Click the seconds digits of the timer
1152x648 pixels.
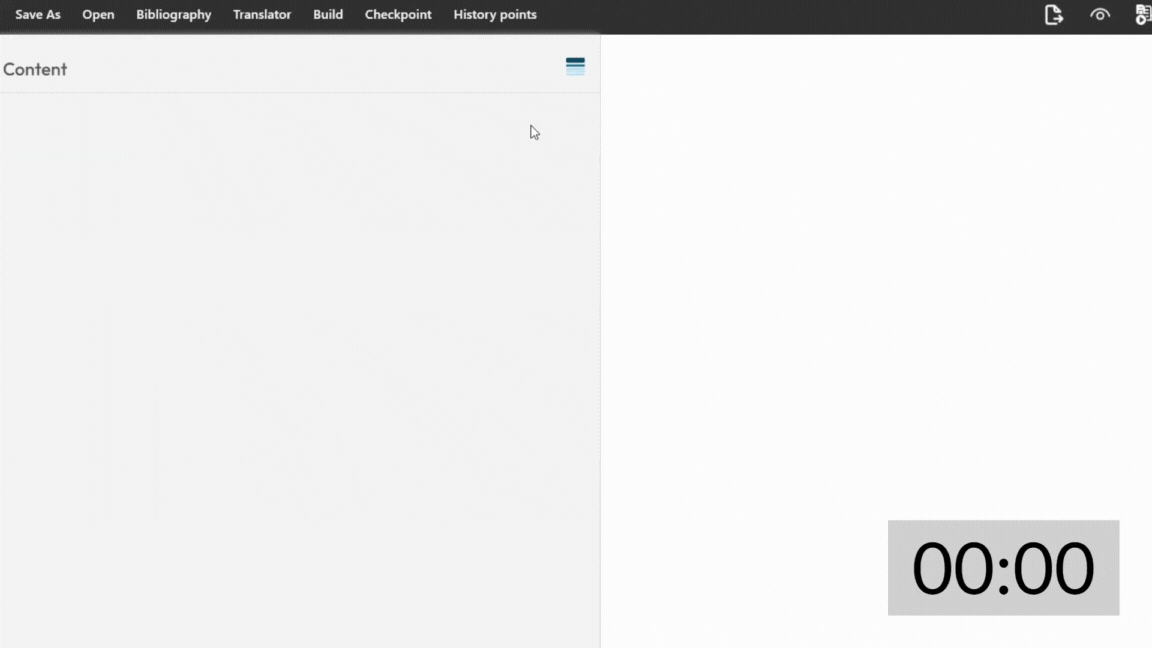point(1054,568)
